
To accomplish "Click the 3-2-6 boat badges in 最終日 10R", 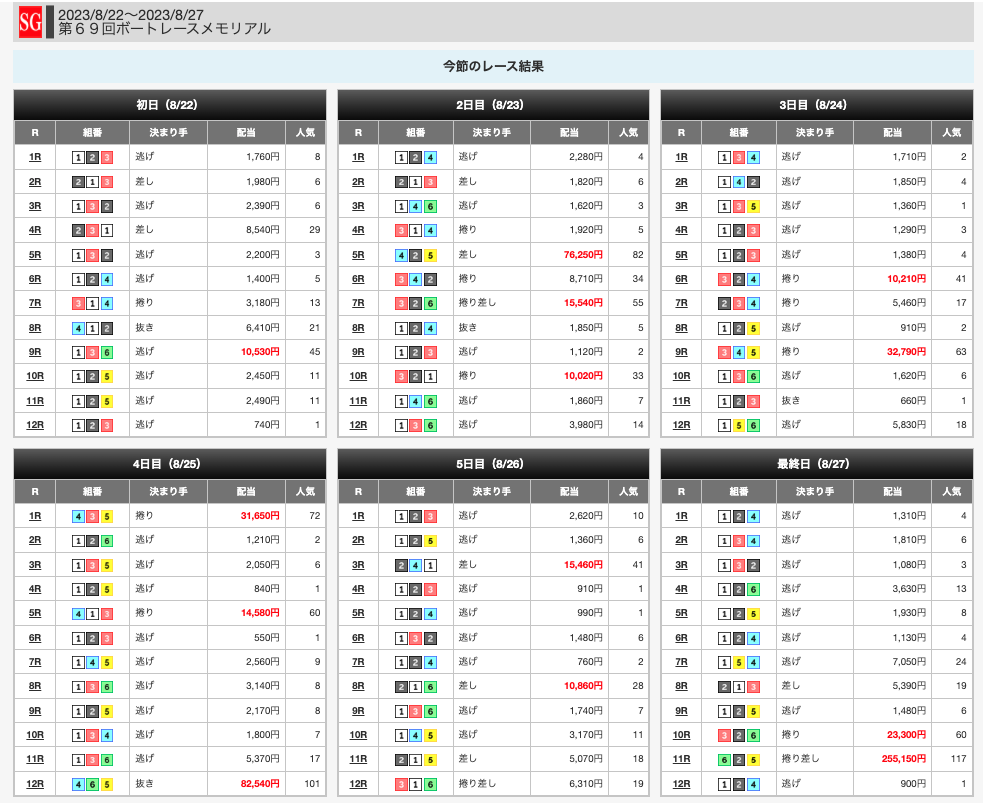I will tap(739, 735).
